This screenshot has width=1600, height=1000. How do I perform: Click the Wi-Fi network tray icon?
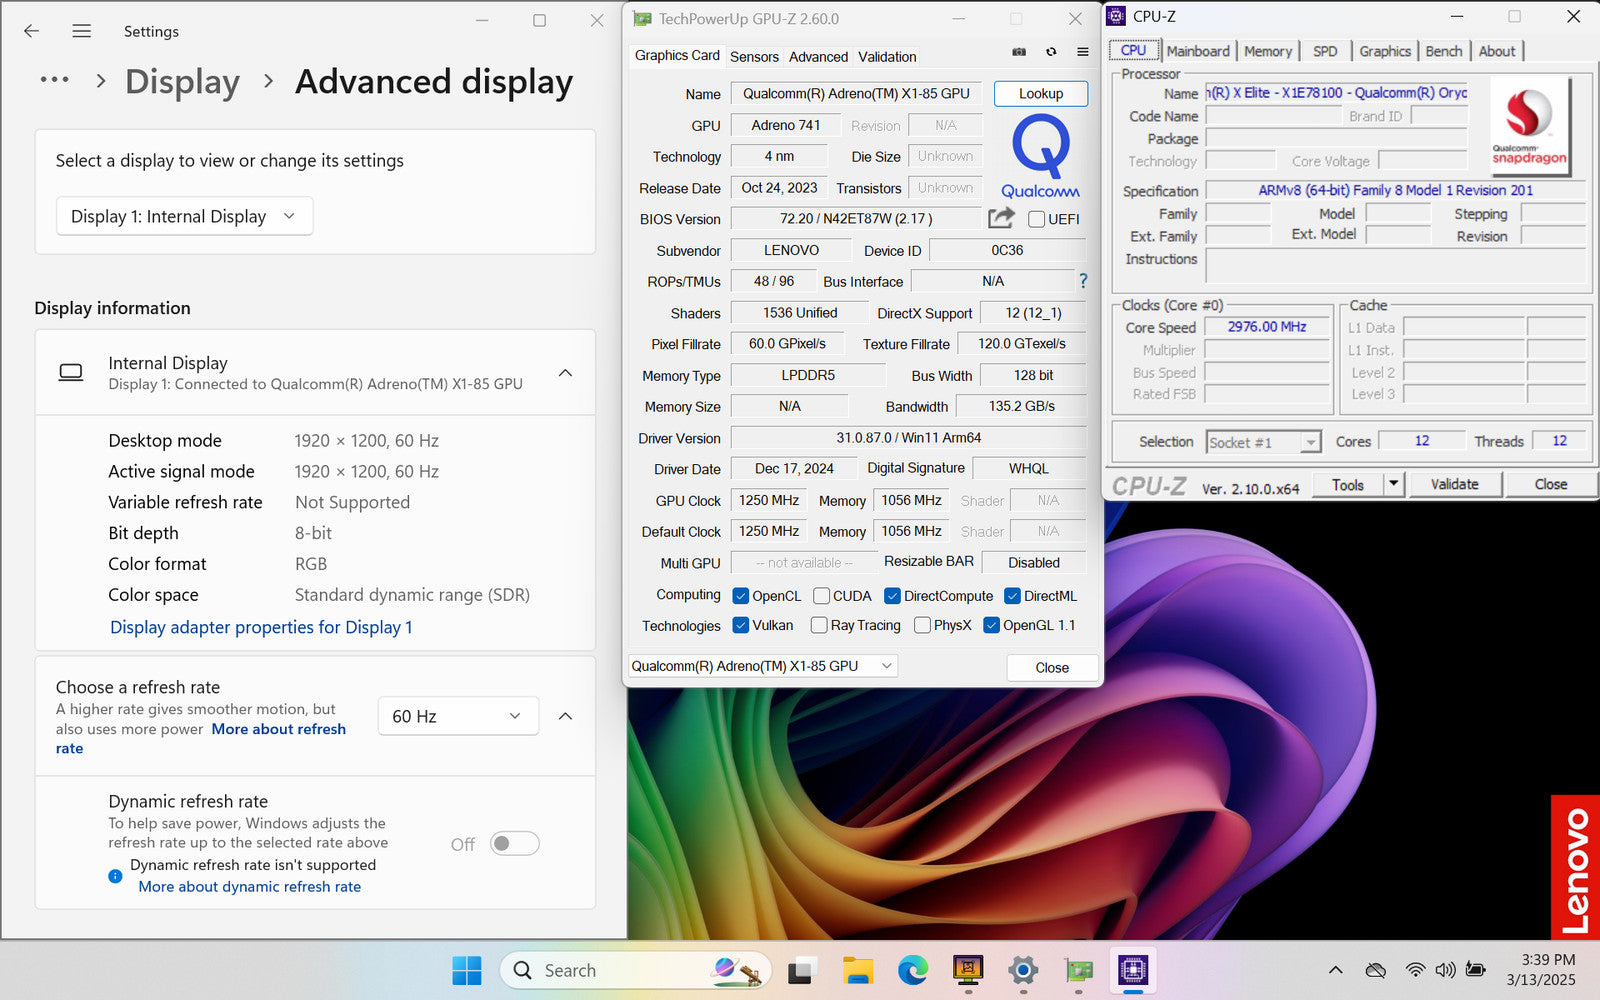[1415, 970]
